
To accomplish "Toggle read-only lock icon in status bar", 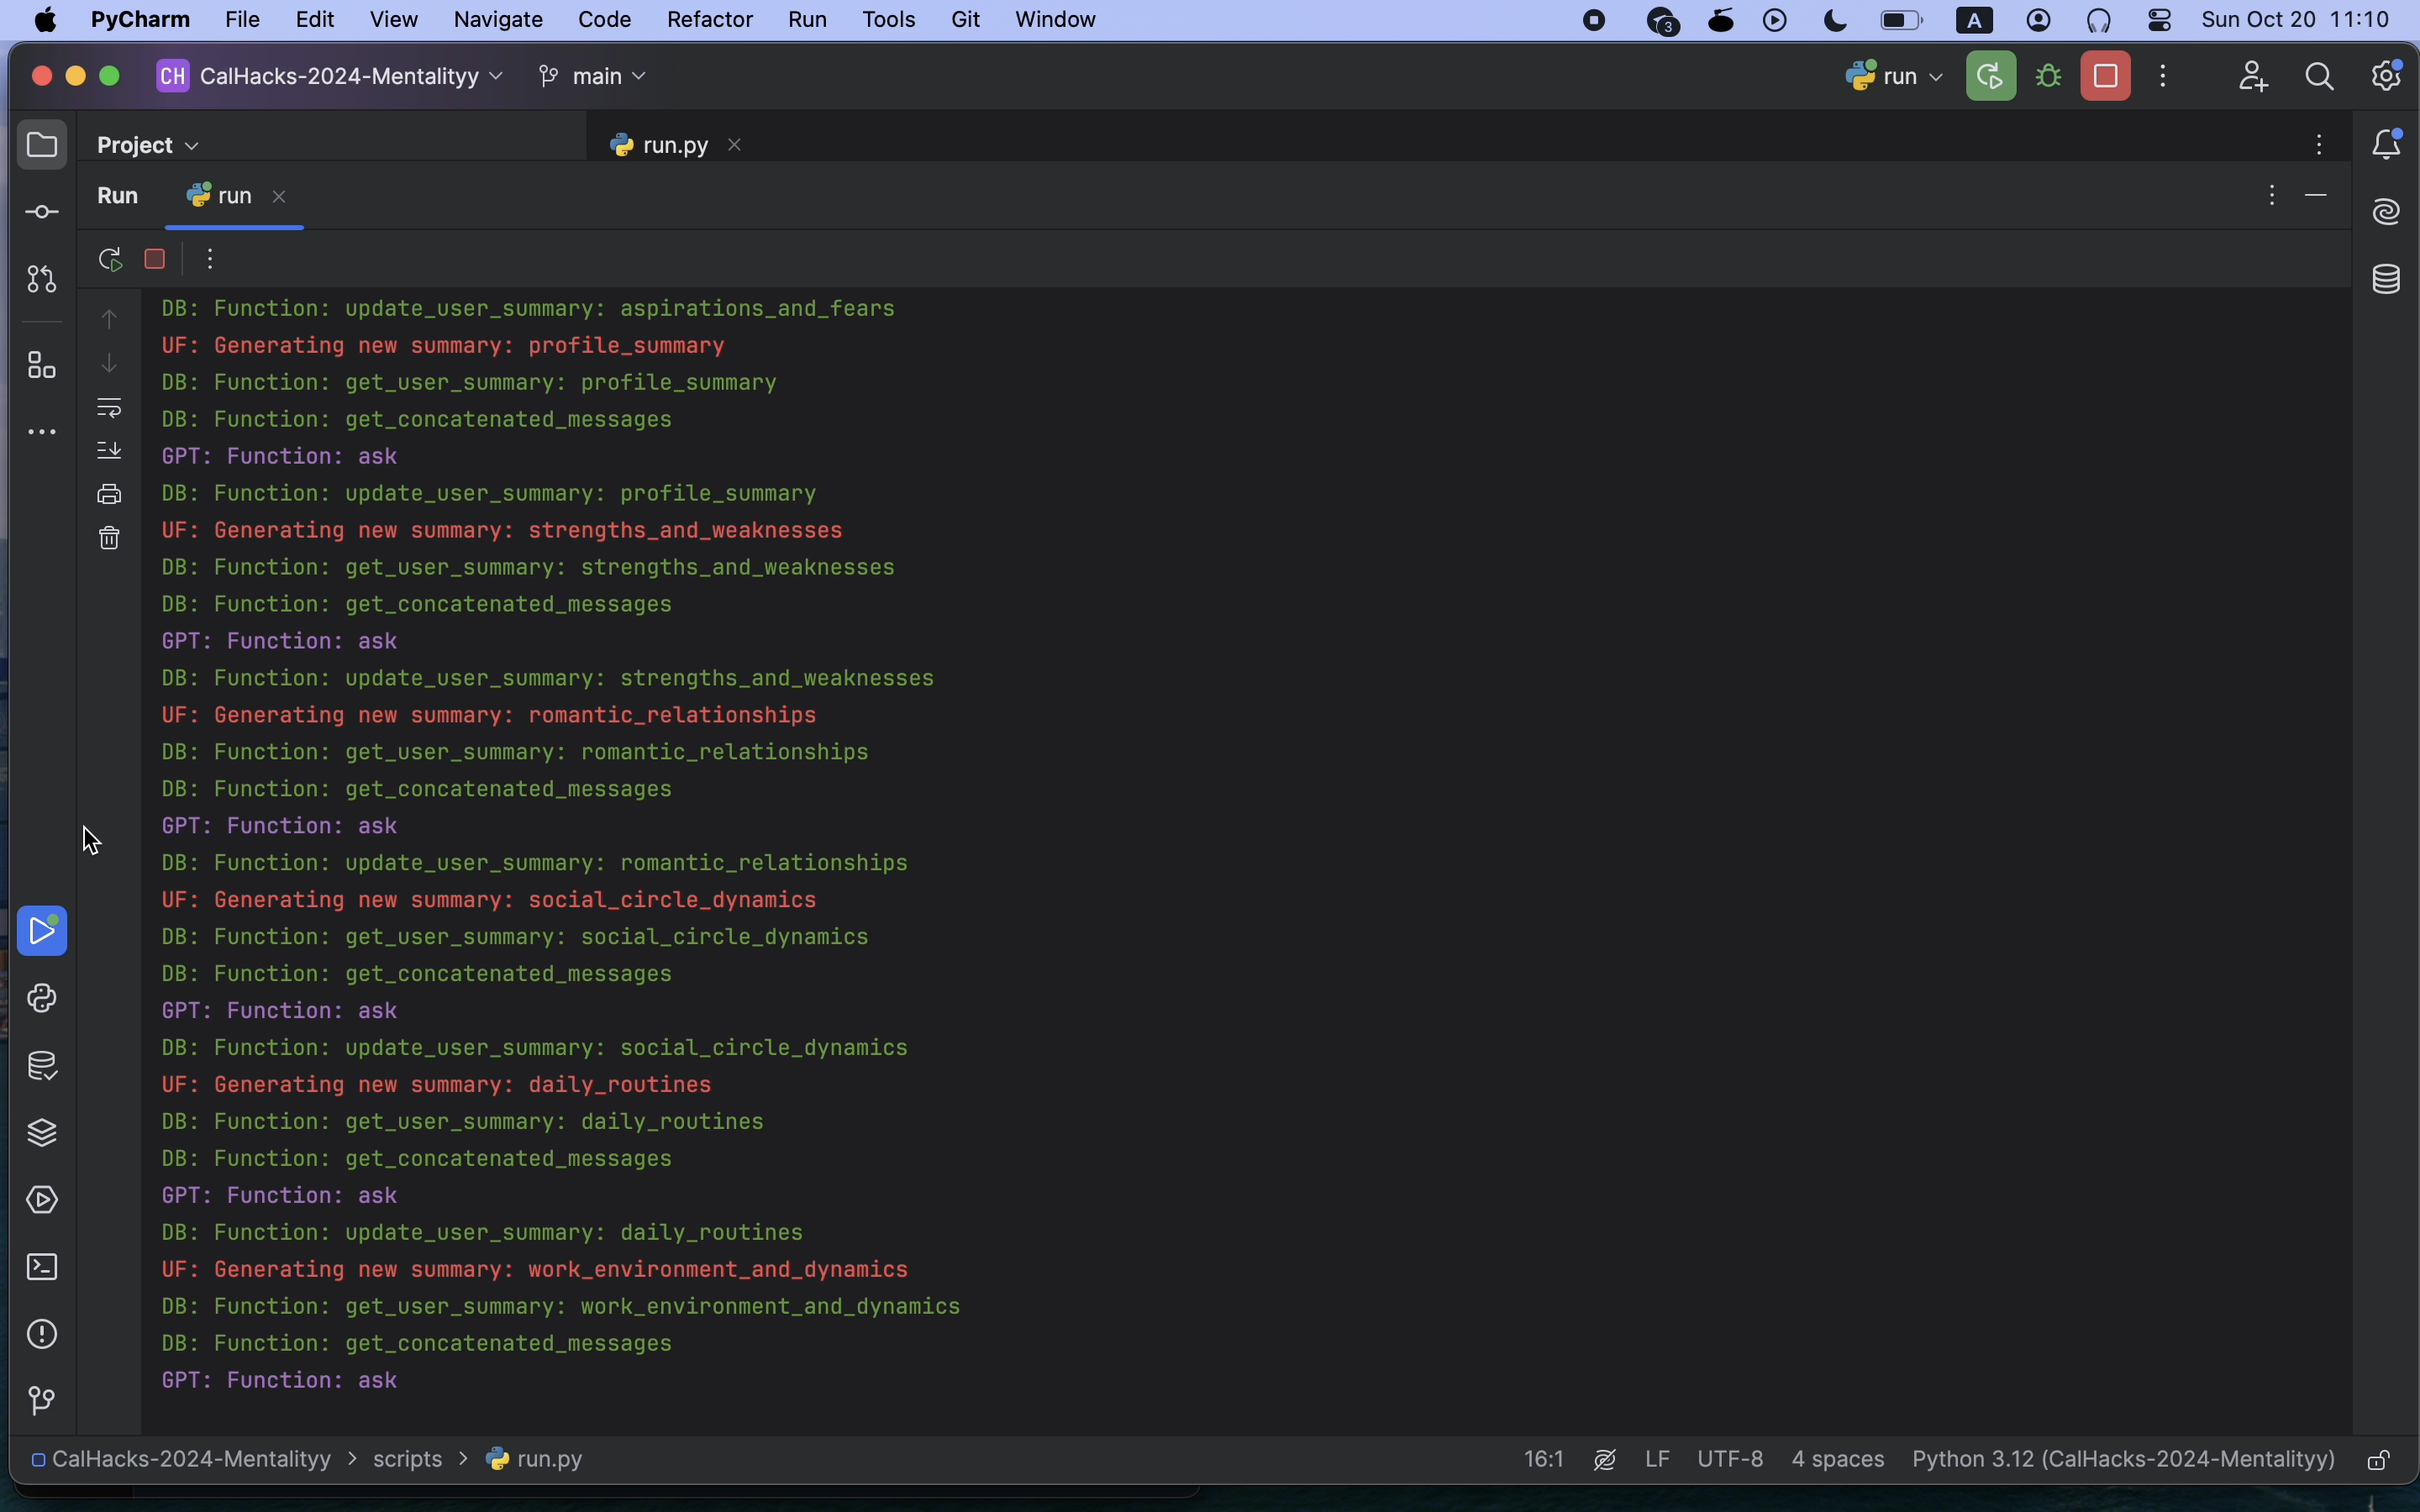I will pyautogui.click(x=2380, y=1461).
